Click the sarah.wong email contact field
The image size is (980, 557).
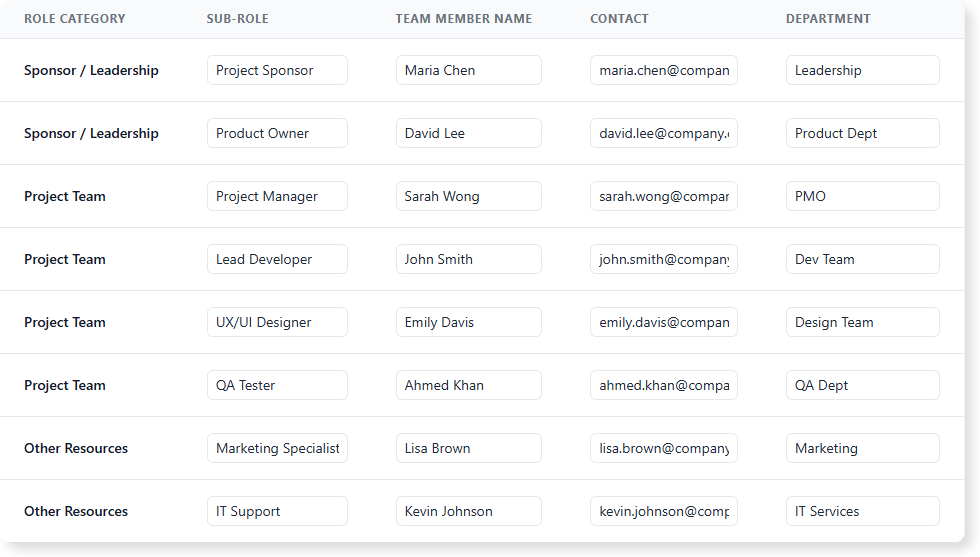[663, 196]
